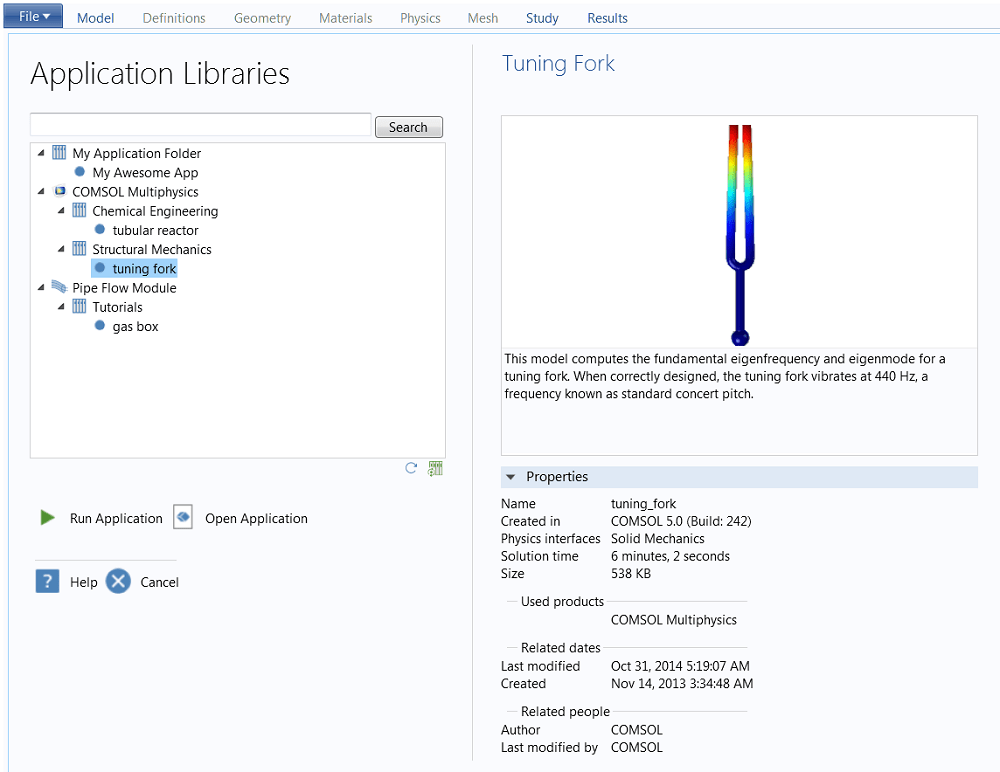Collapse the Tutorials branch

coord(61,307)
